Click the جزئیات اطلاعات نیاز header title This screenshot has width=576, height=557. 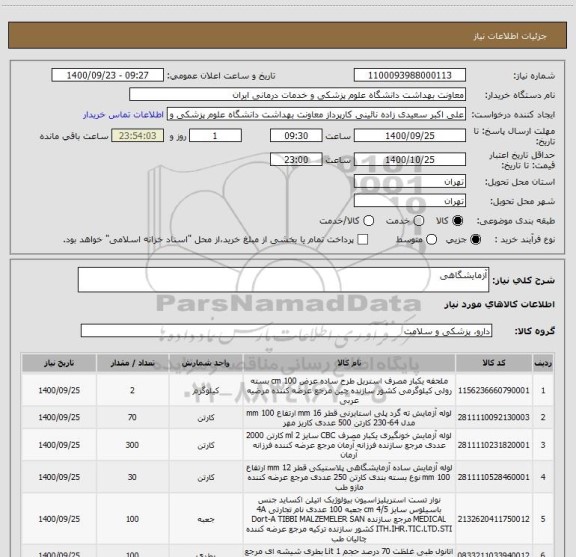point(510,36)
